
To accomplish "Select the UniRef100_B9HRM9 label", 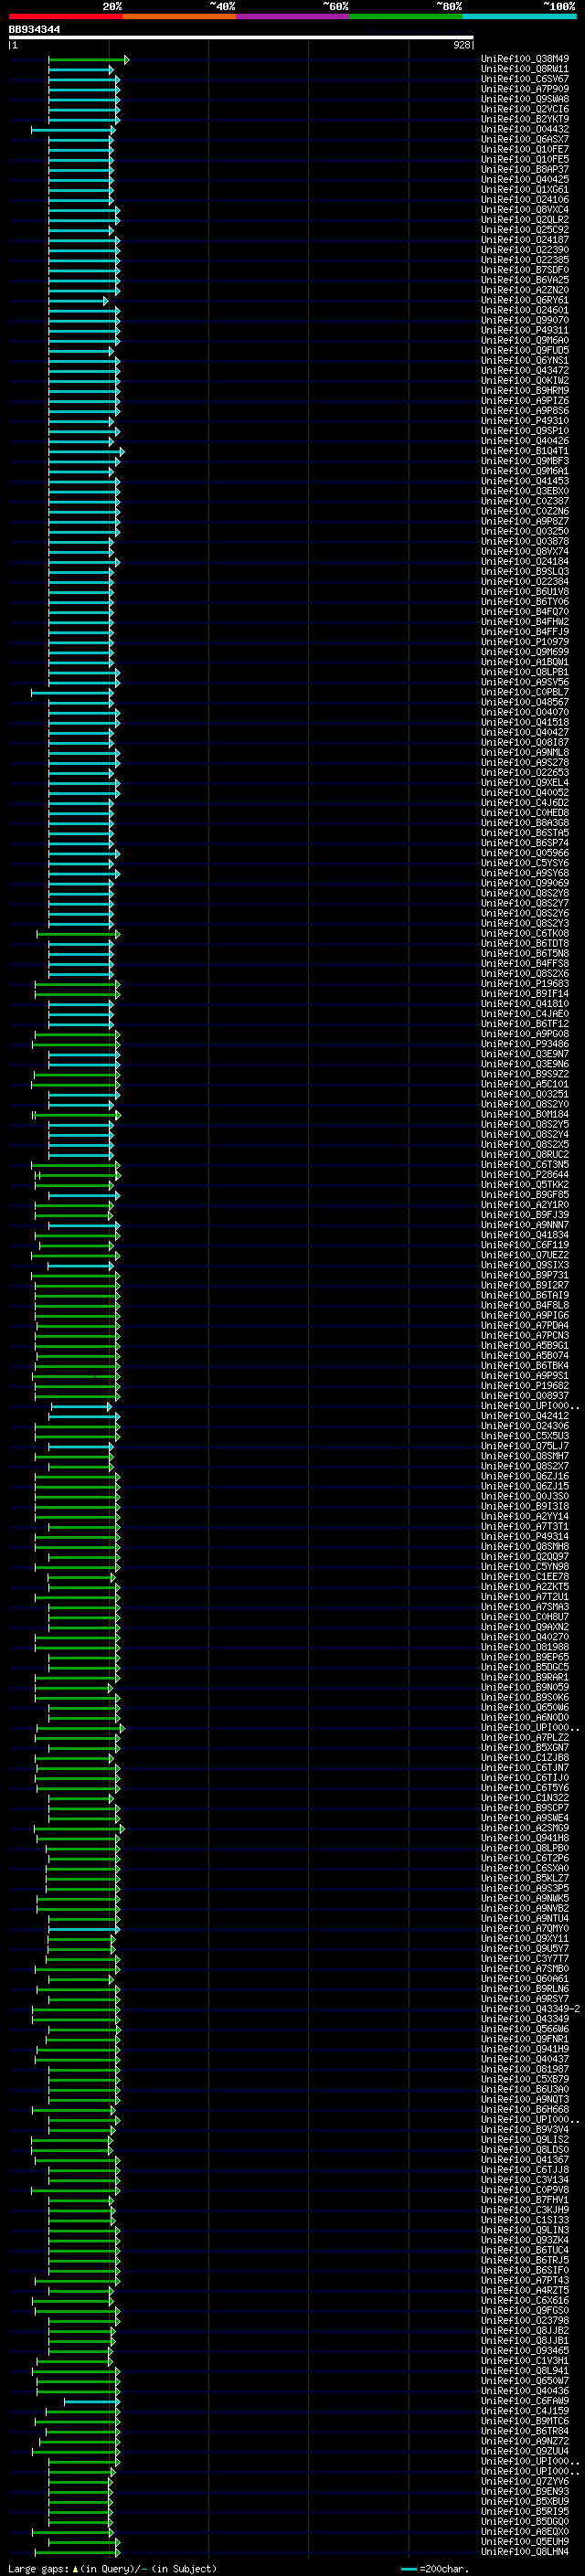I will 525,391.
